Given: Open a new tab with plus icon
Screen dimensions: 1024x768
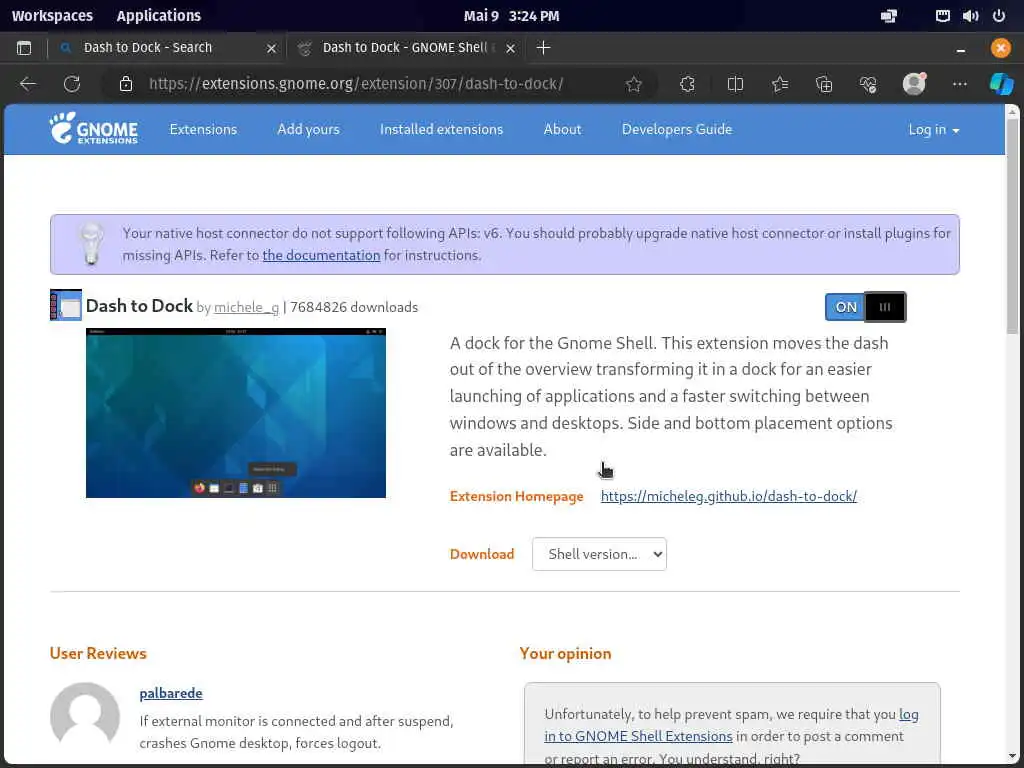Looking at the screenshot, I should 543,48.
